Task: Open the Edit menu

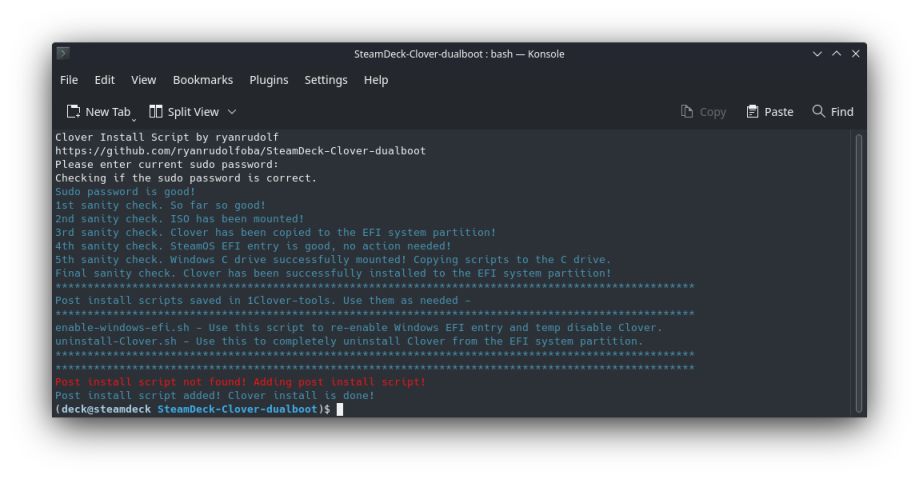Action: point(105,80)
